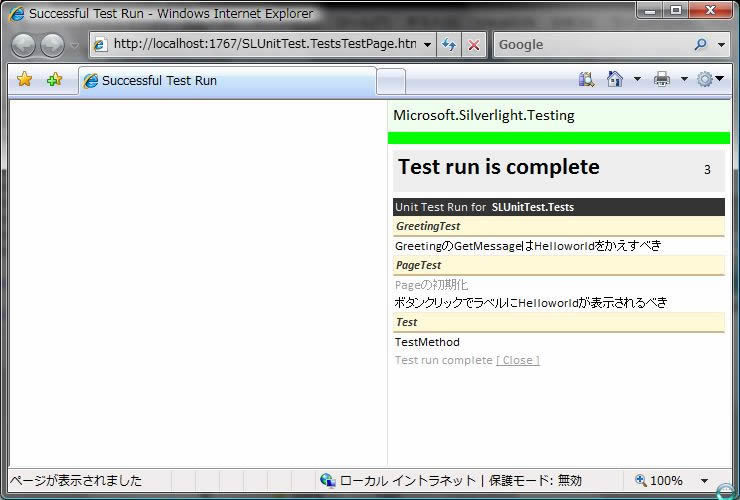The width and height of the screenshot is (740, 500).
Task: Click the Internet Explorer tab page icon
Action: click(90, 81)
